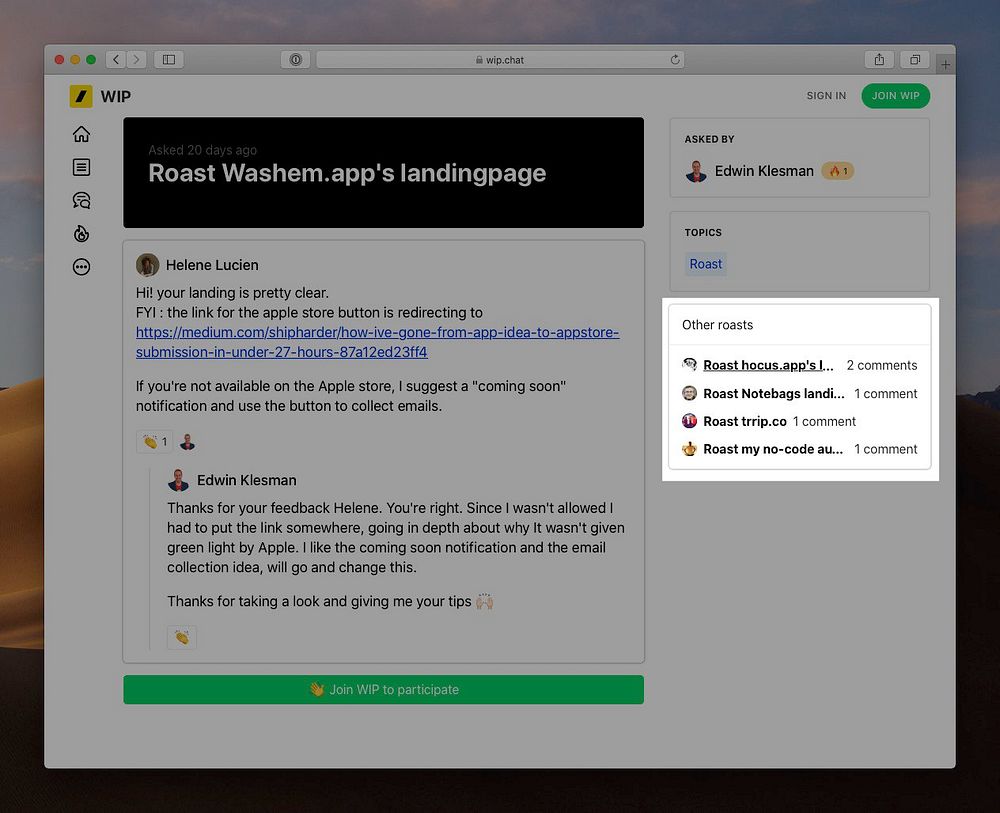The height and width of the screenshot is (813, 1000).
Task: Click avatar next to Roast Notebags
Action: 689,393
